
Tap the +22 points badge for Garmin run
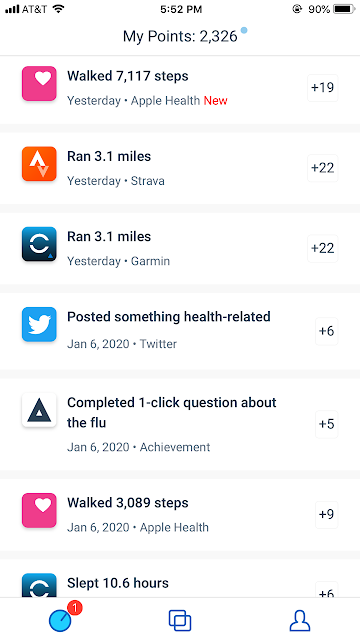point(322,248)
